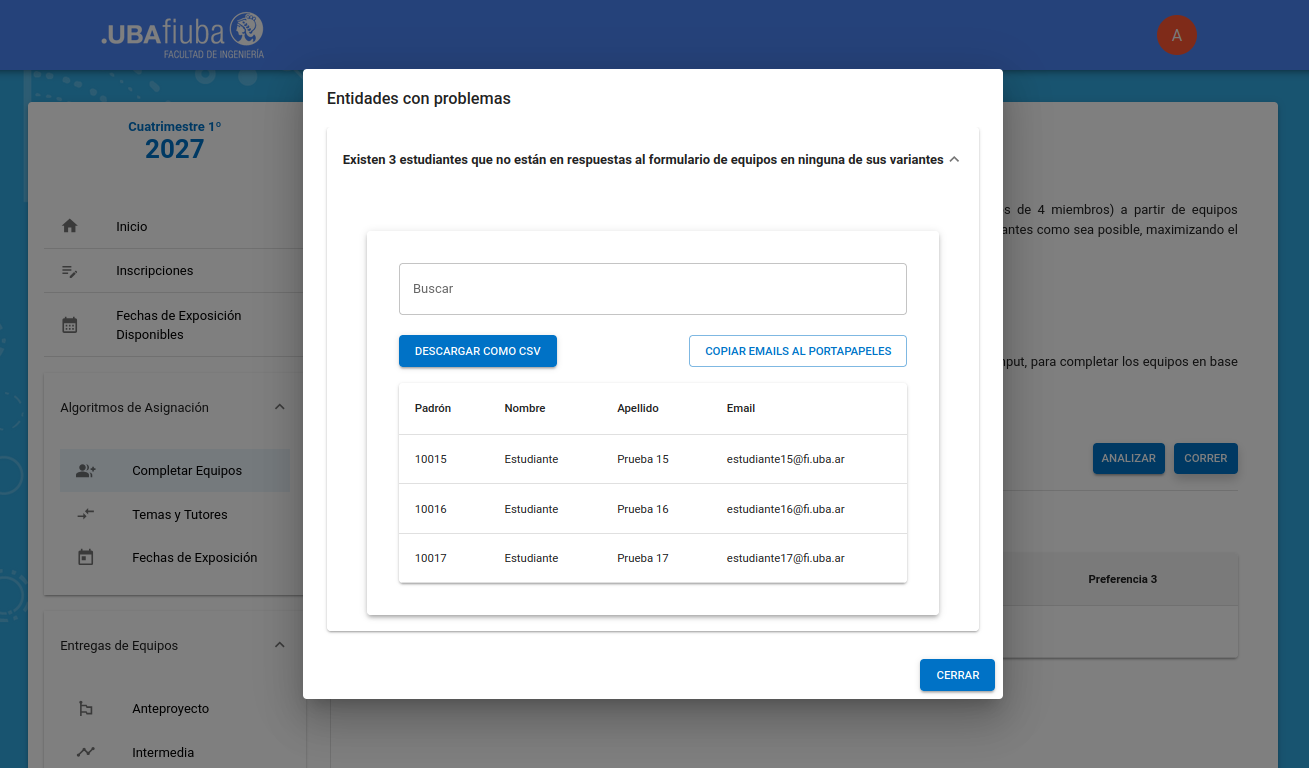Go to Temas y Tutores

[180, 514]
